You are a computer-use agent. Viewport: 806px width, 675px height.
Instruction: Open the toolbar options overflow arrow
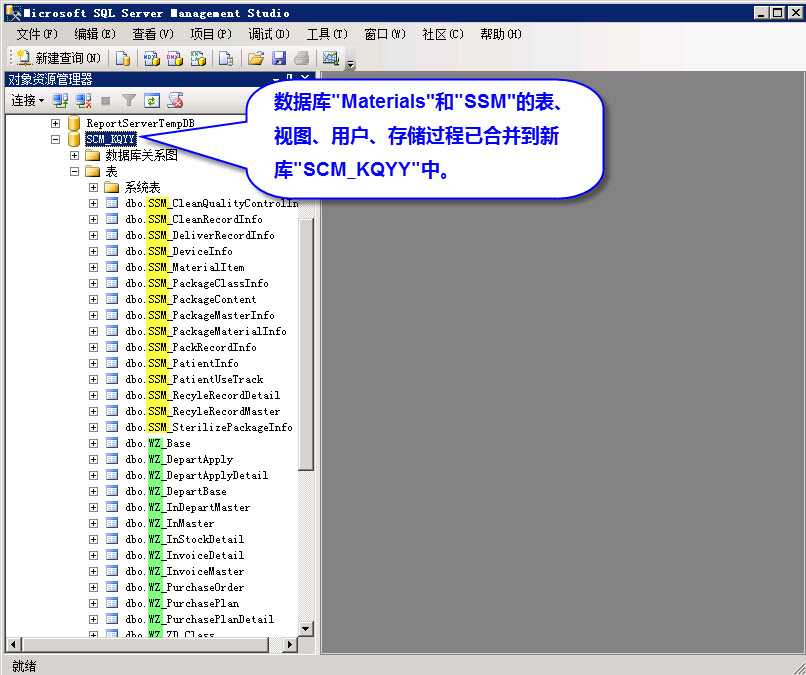click(351, 64)
